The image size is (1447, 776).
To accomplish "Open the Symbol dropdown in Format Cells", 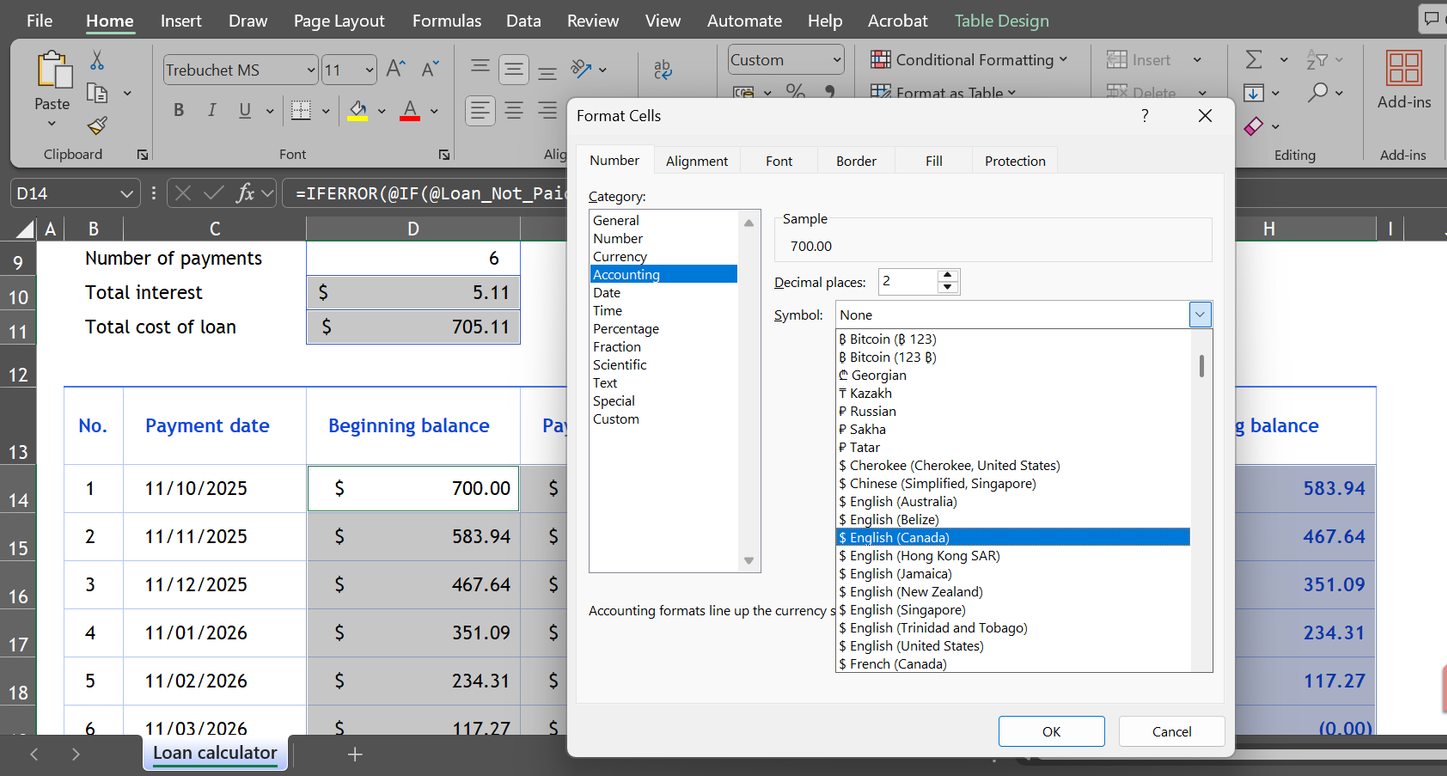I will click(x=1199, y=314).
